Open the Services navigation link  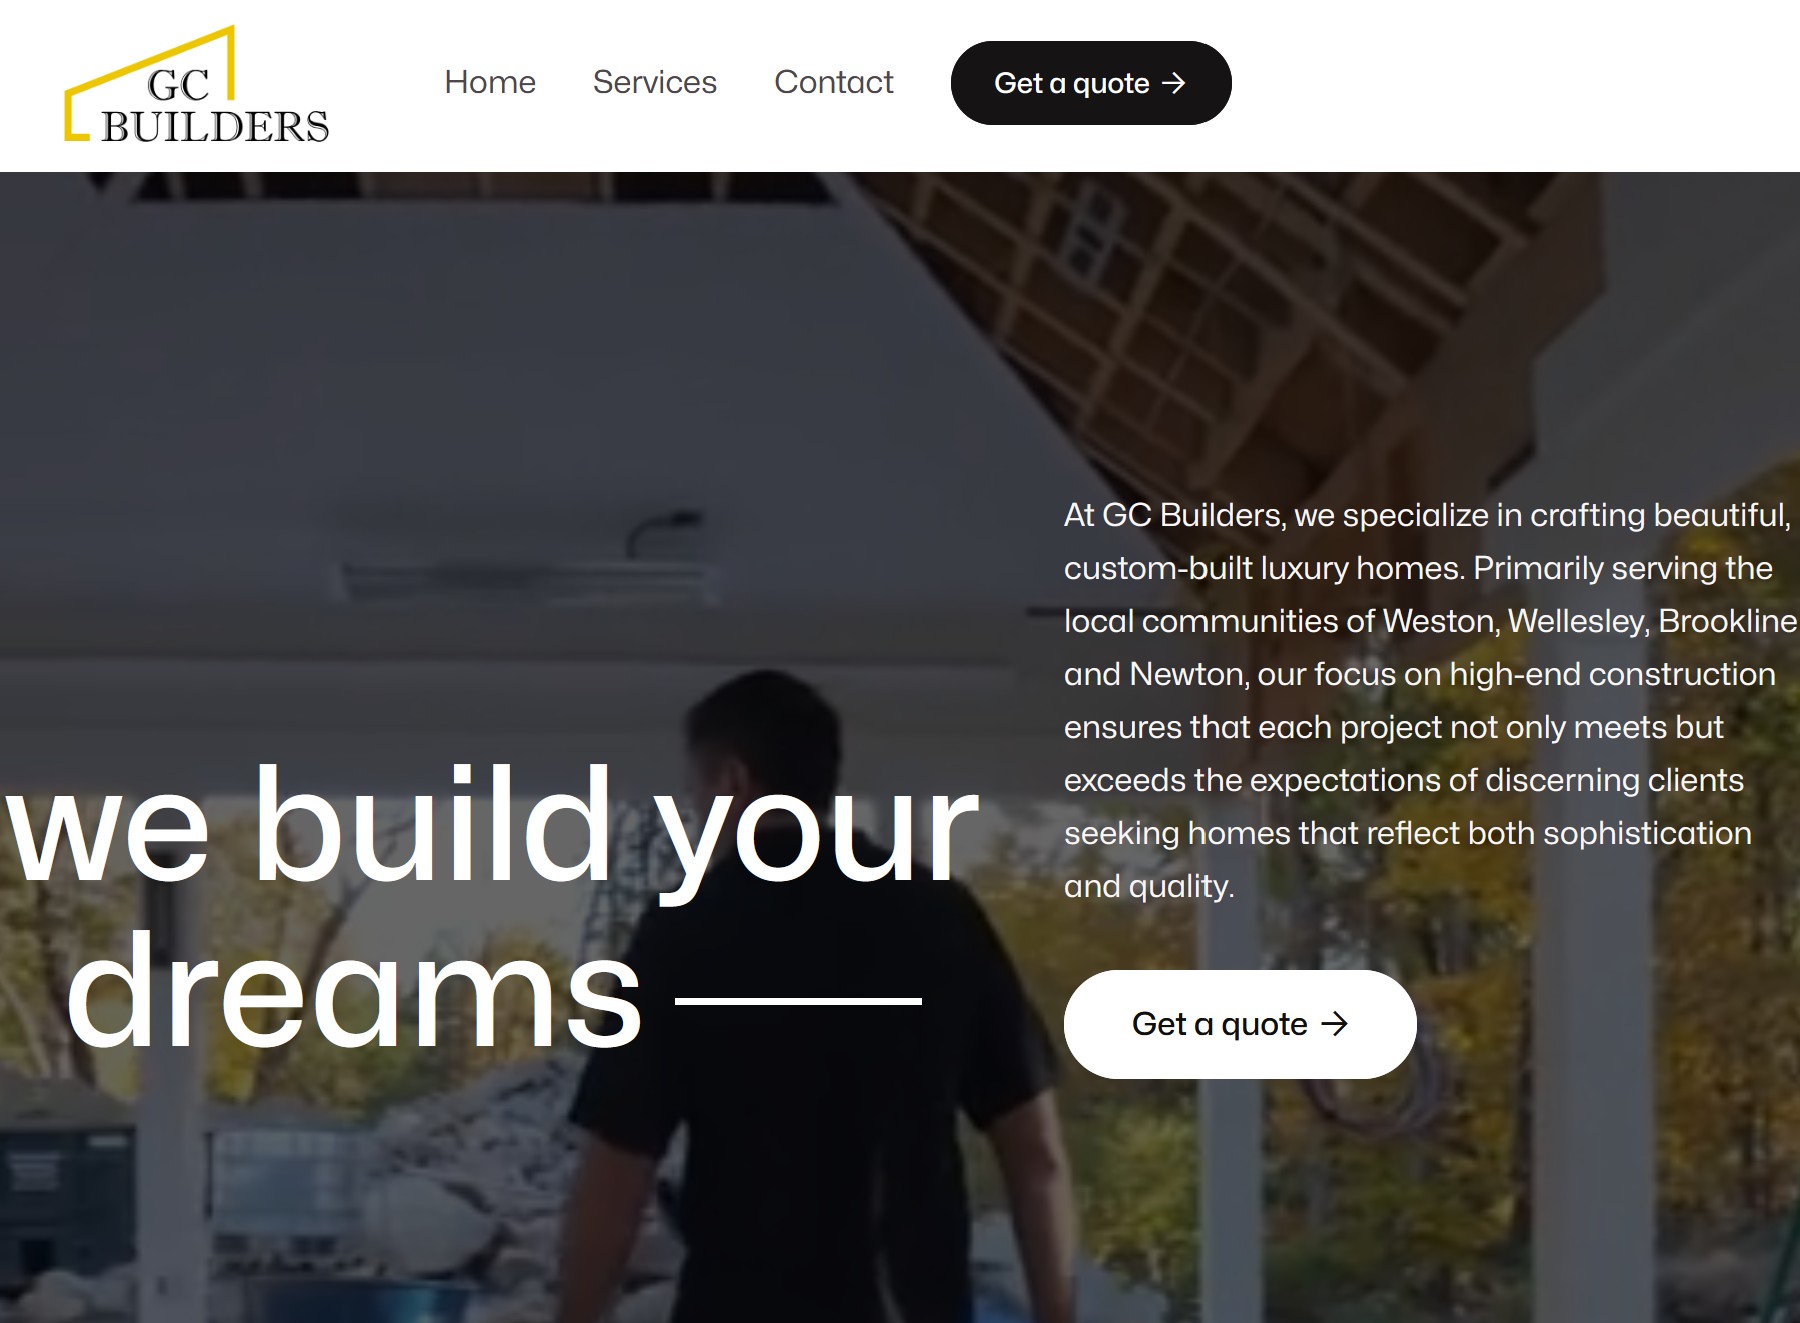pyautogui.click(x=655, y=82)
